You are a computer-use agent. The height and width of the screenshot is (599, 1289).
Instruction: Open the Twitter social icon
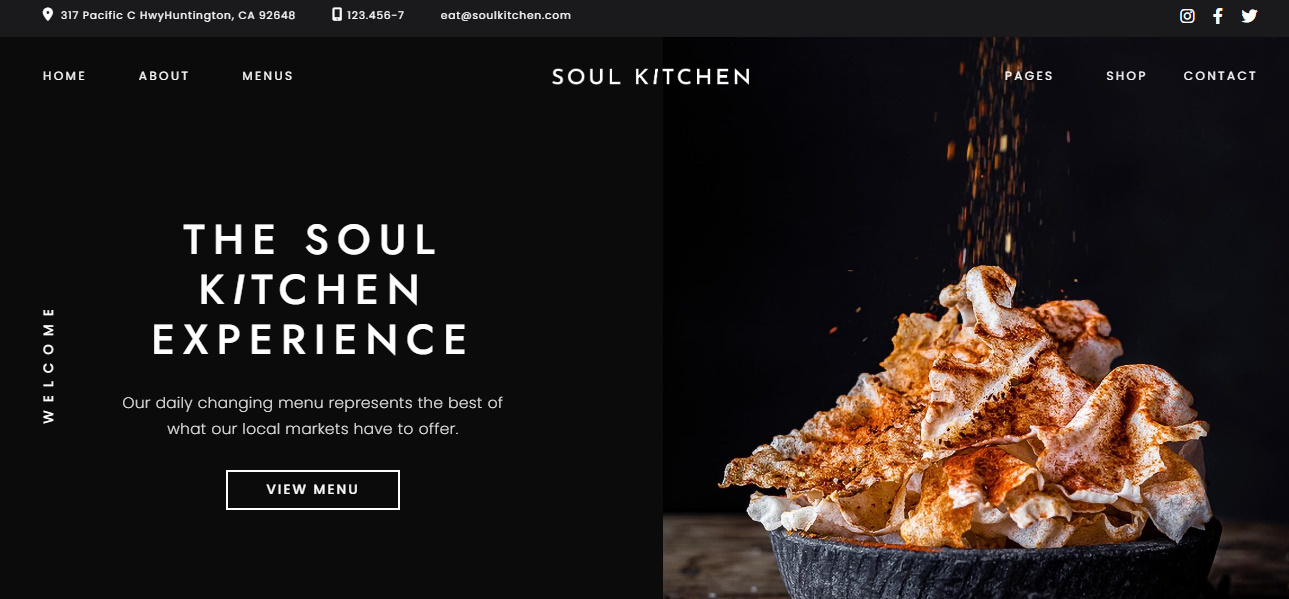coord(1249,16)
